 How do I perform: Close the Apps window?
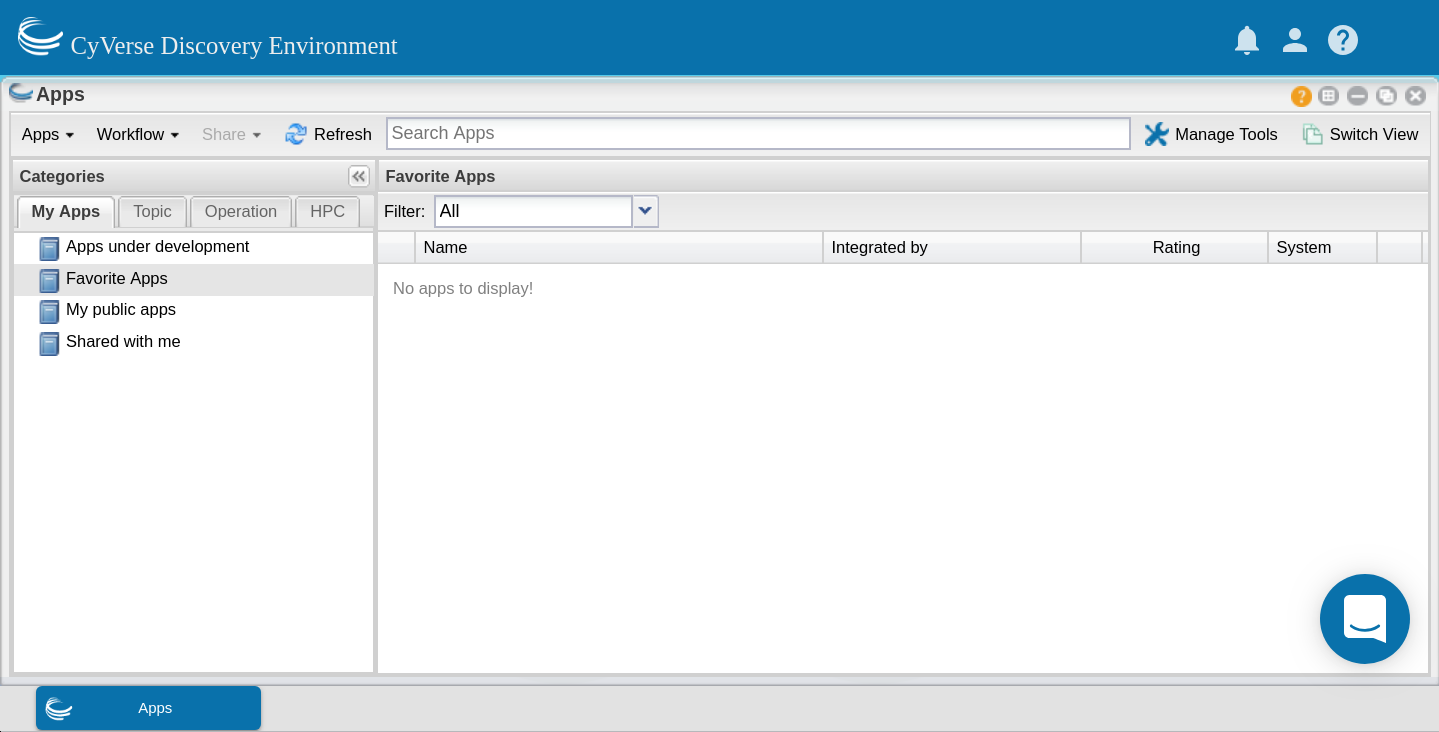click(x=1415, y=96)
